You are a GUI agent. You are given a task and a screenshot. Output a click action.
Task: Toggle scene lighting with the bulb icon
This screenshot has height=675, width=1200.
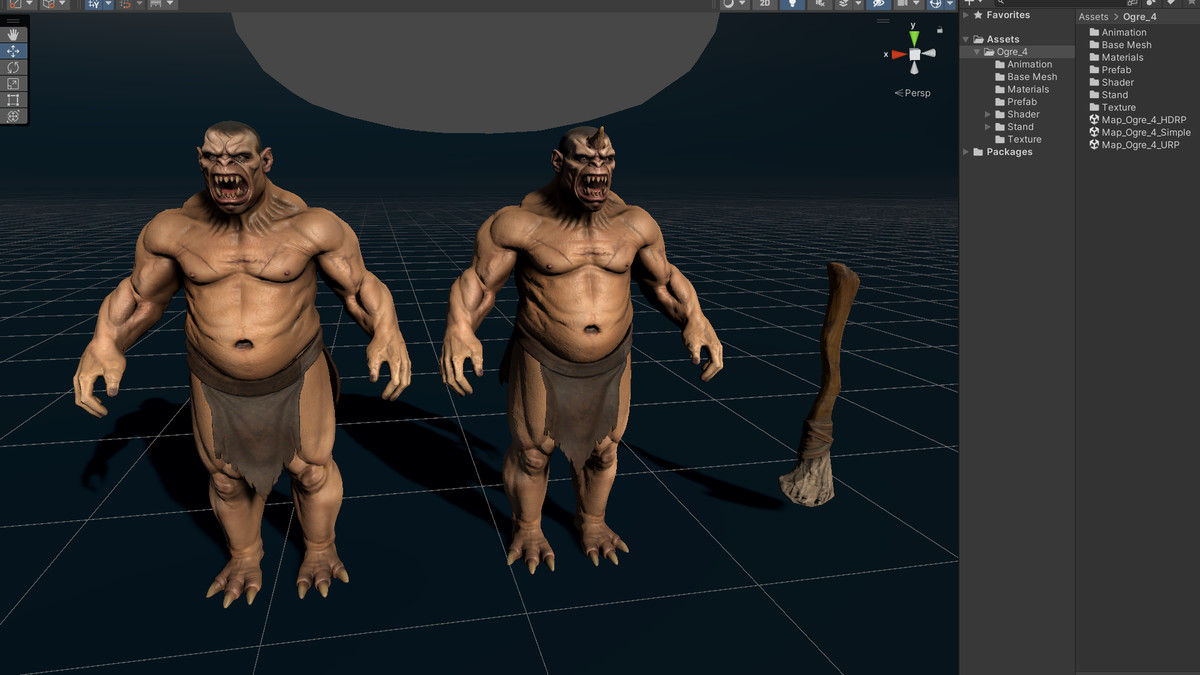[x=790, y=4]
